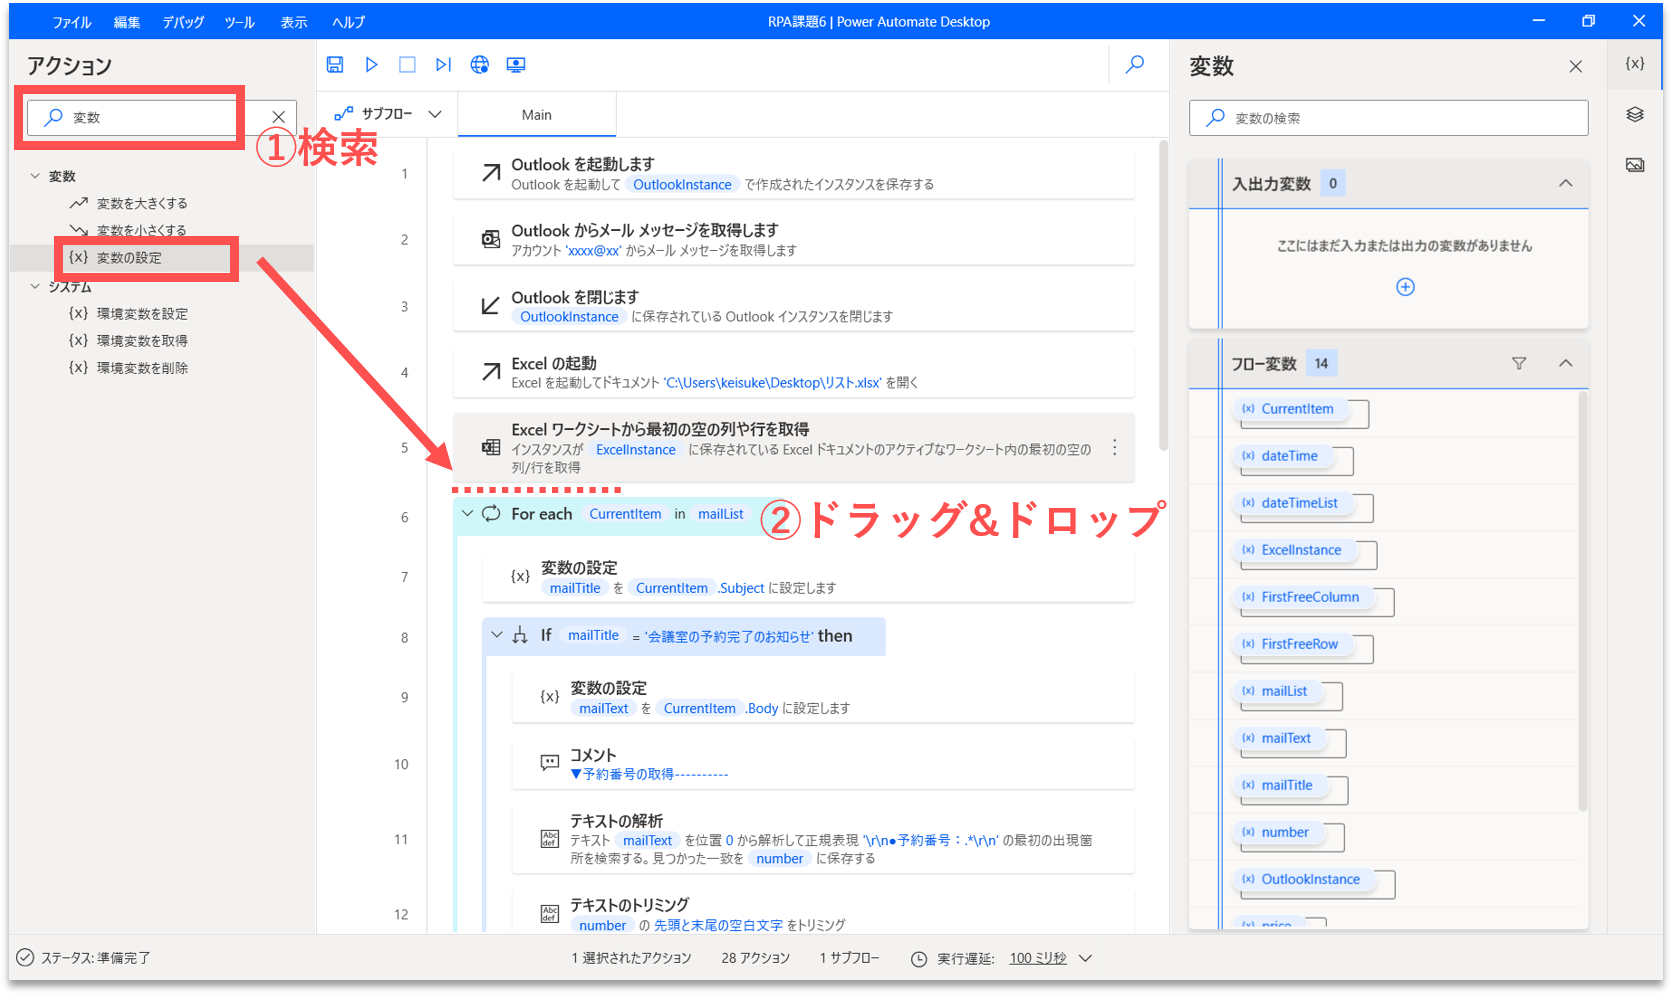Collapse the For each loop block
The height and width of the screenshot is (995, 1672).
[x=467, y=514]
